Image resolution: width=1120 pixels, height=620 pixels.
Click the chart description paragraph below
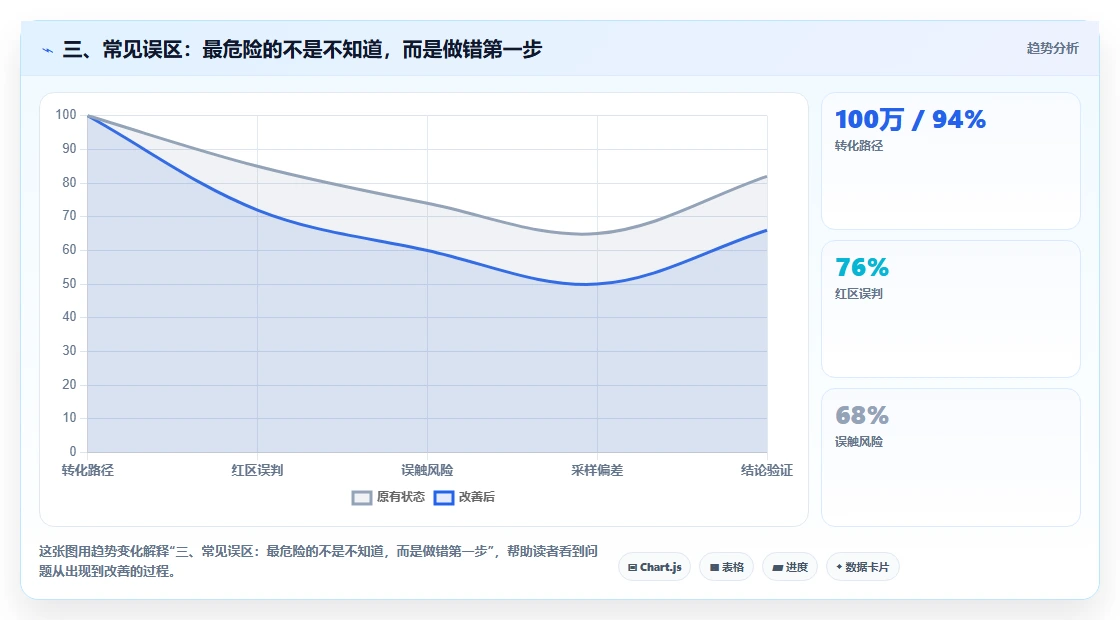[x=319, y=561]
